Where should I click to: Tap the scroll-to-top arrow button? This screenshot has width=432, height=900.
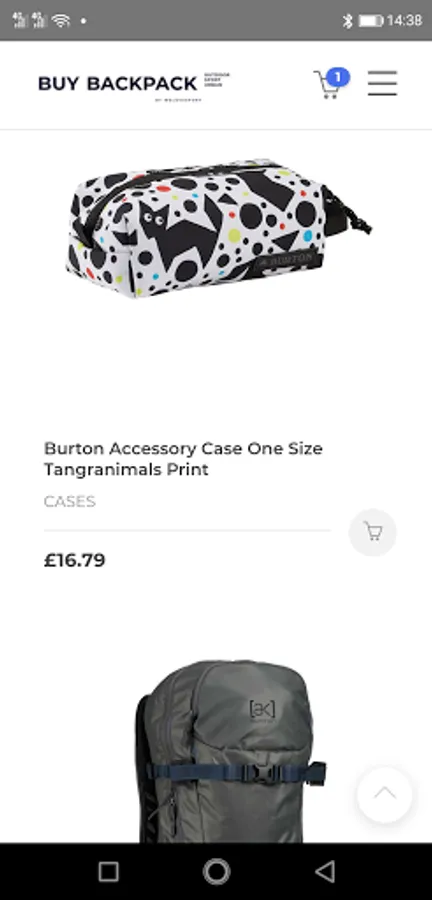coord(384,794)
